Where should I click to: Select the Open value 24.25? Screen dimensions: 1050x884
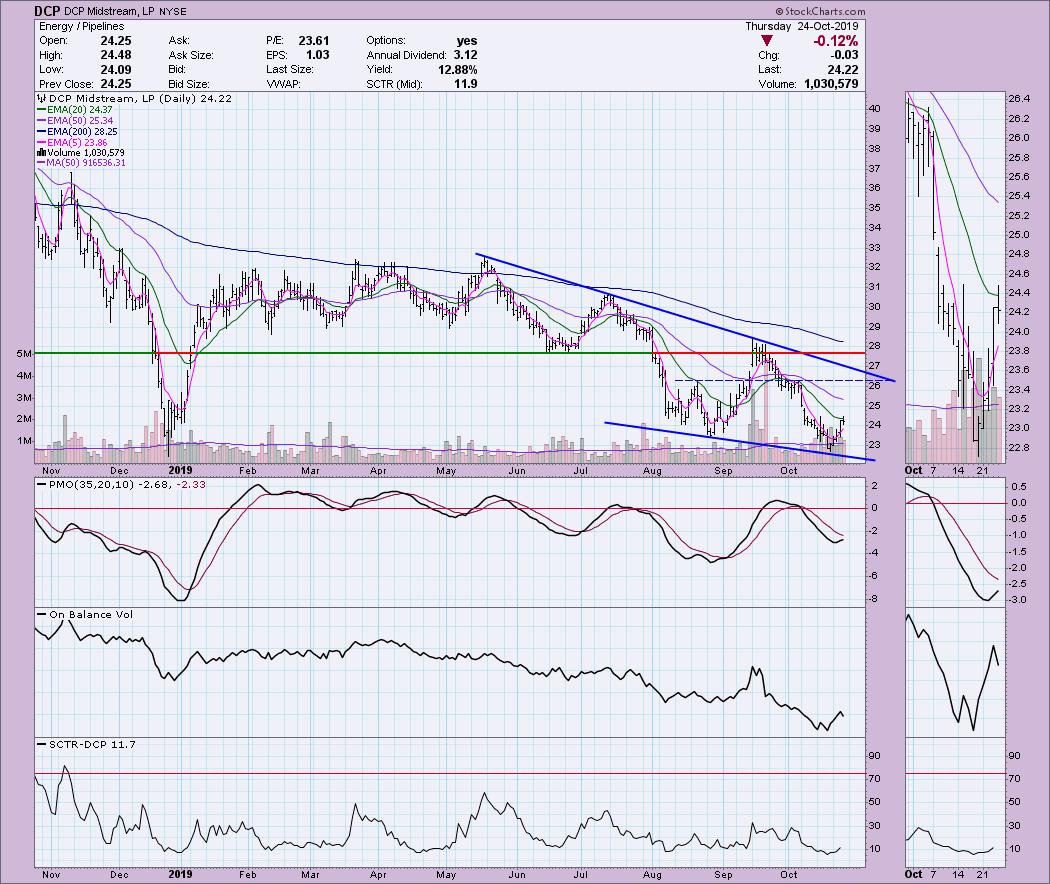pos(116,41)
